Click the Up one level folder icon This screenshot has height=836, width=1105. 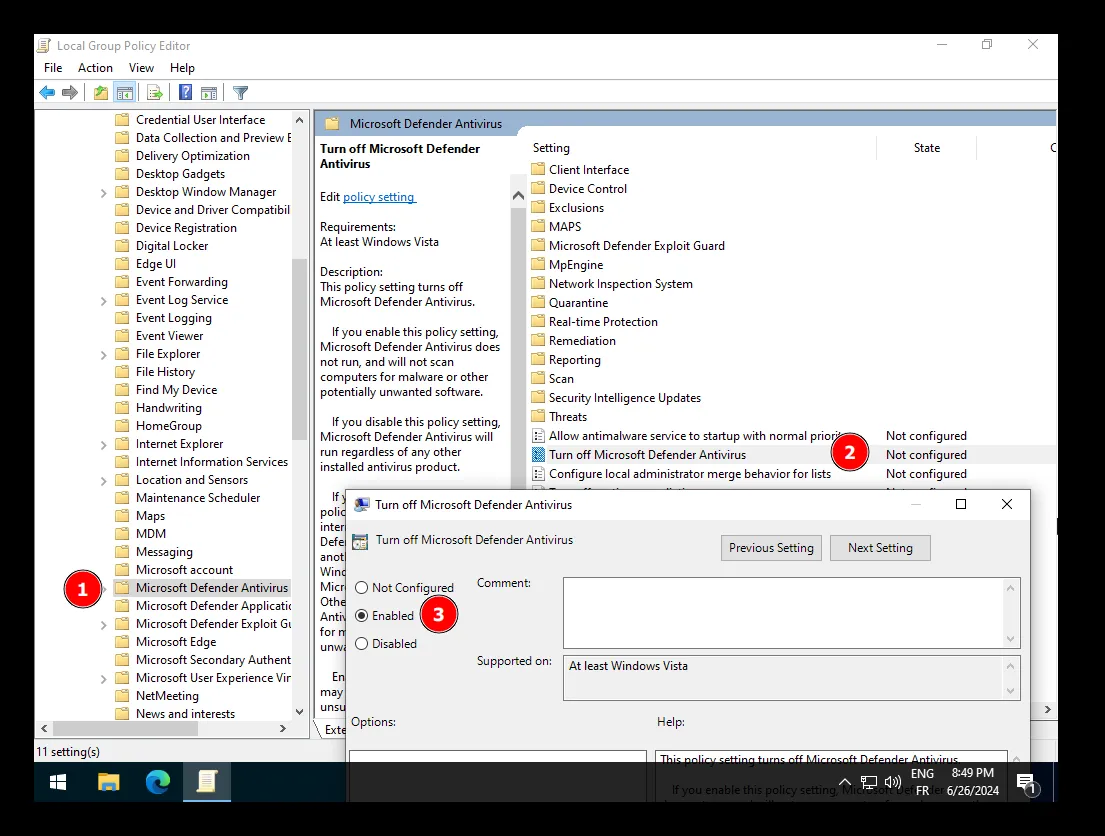click(100, 93)
